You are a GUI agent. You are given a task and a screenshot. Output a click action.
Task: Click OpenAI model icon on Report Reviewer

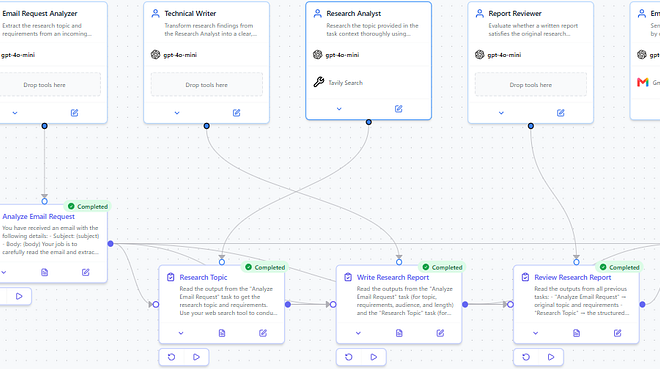click(x=479, y=55)
